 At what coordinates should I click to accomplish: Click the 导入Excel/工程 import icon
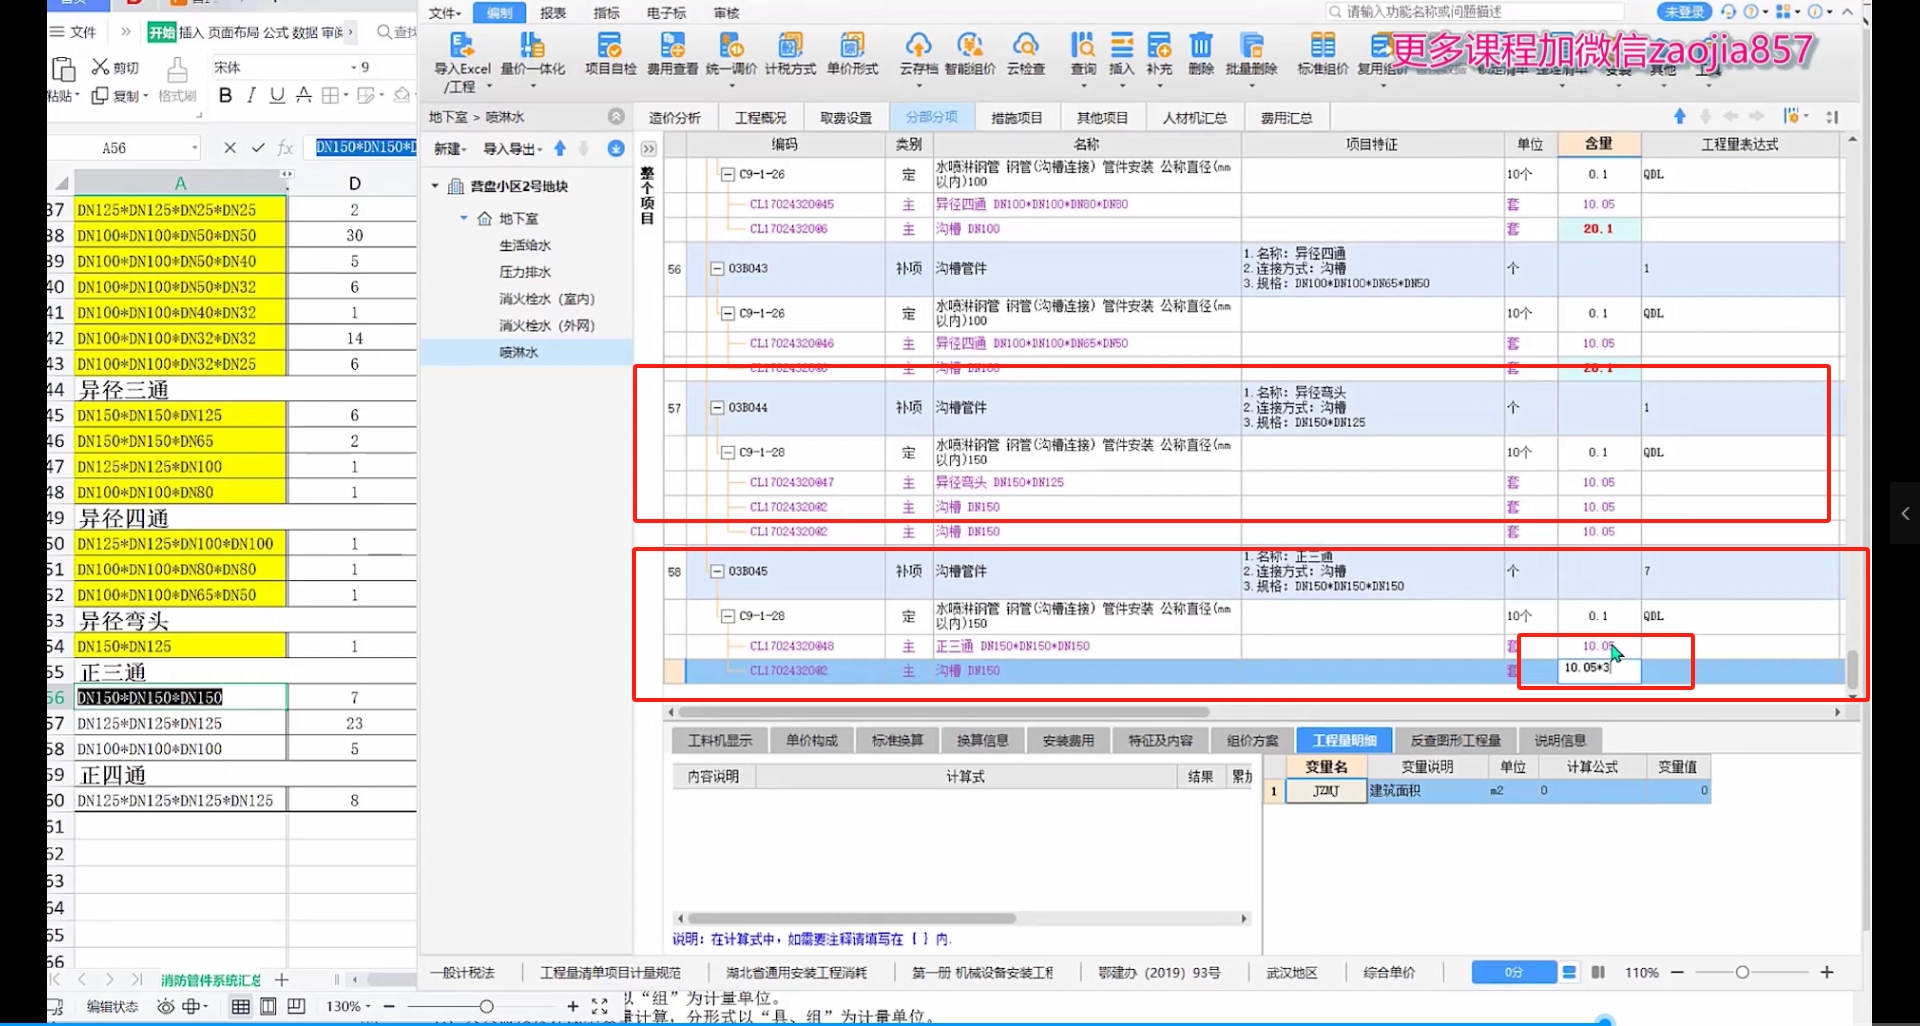[x=461, y=46]
